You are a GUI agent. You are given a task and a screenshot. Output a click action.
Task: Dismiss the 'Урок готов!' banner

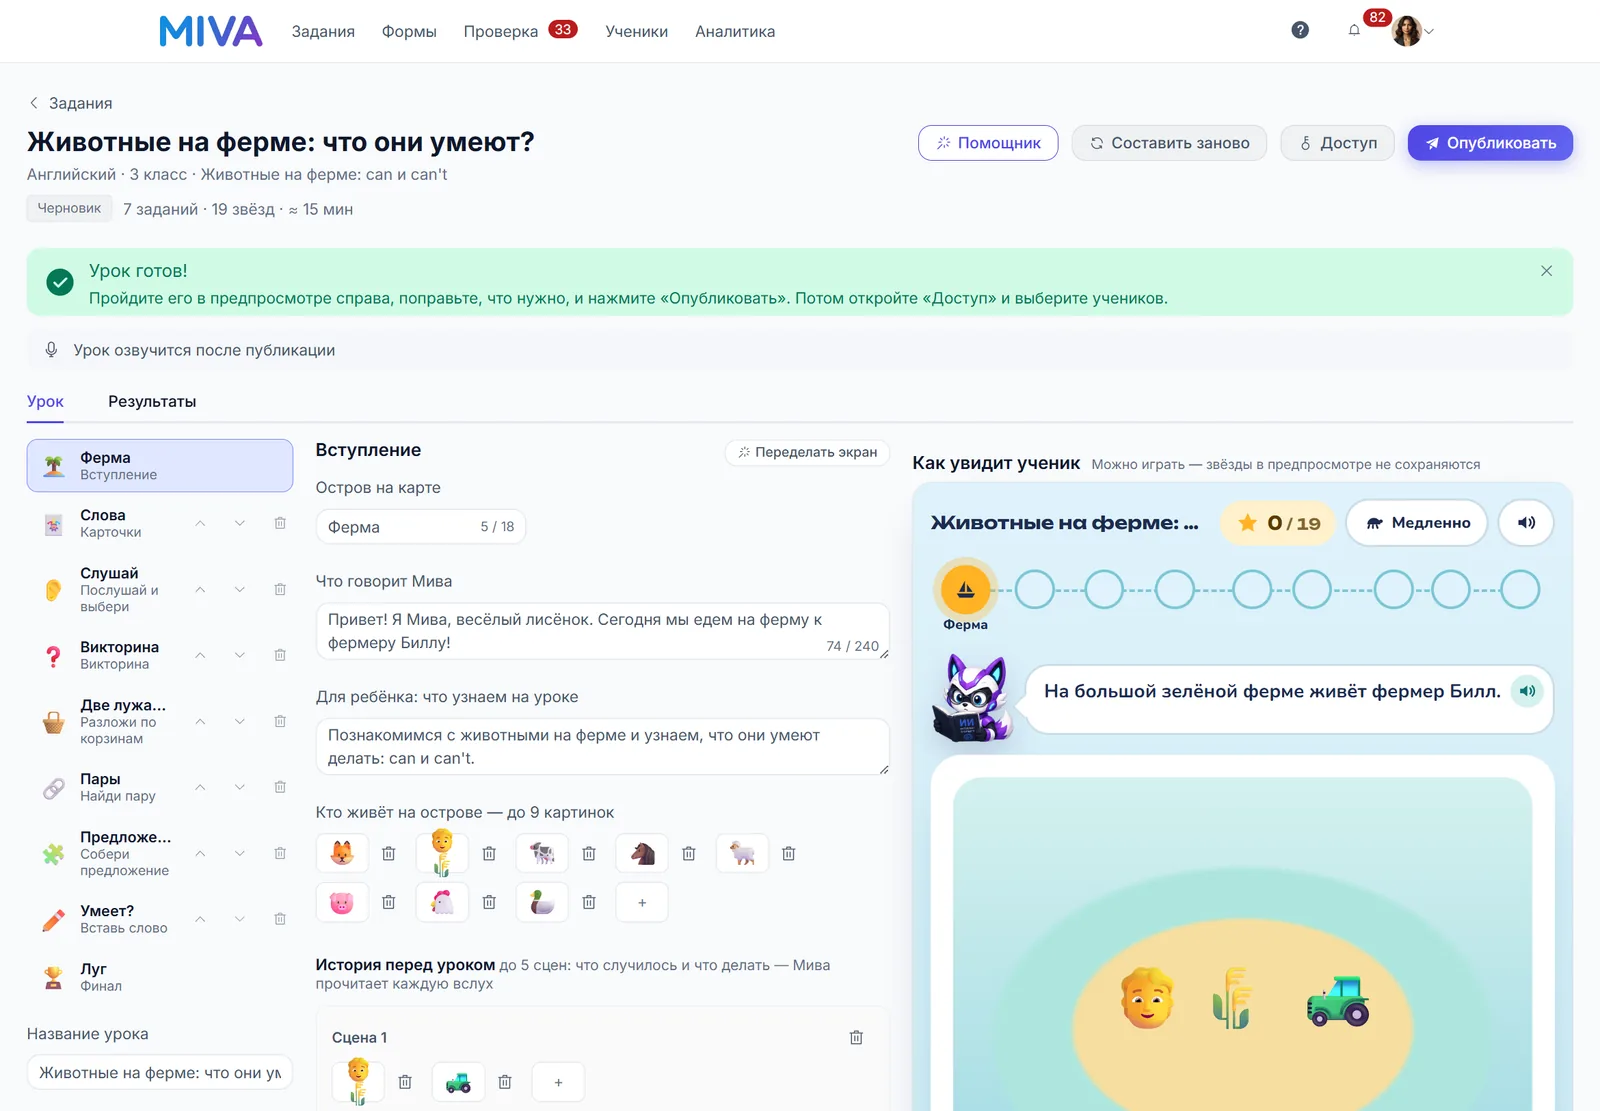pos(1546,271)
